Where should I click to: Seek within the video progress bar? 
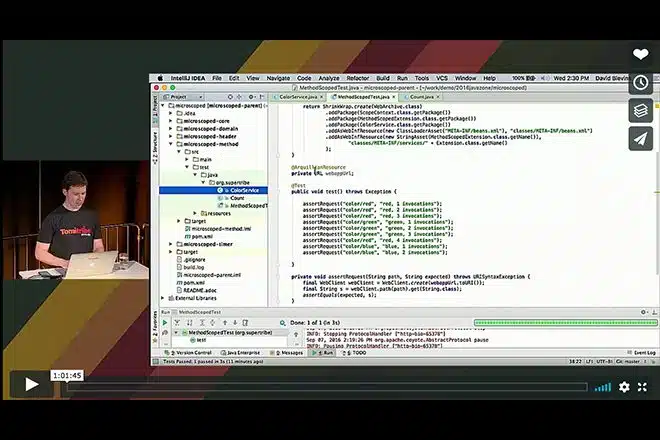click(327, 387)
